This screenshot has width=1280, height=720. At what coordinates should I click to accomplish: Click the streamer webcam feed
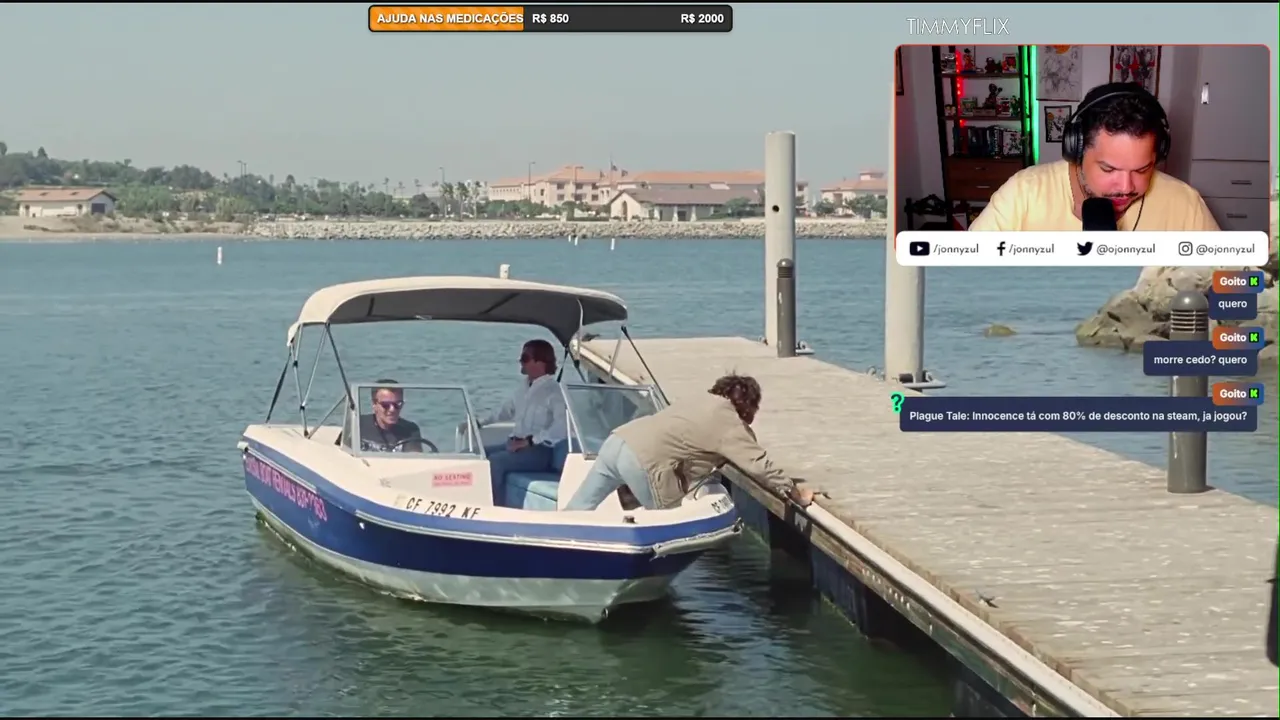tap(1082, 138)
